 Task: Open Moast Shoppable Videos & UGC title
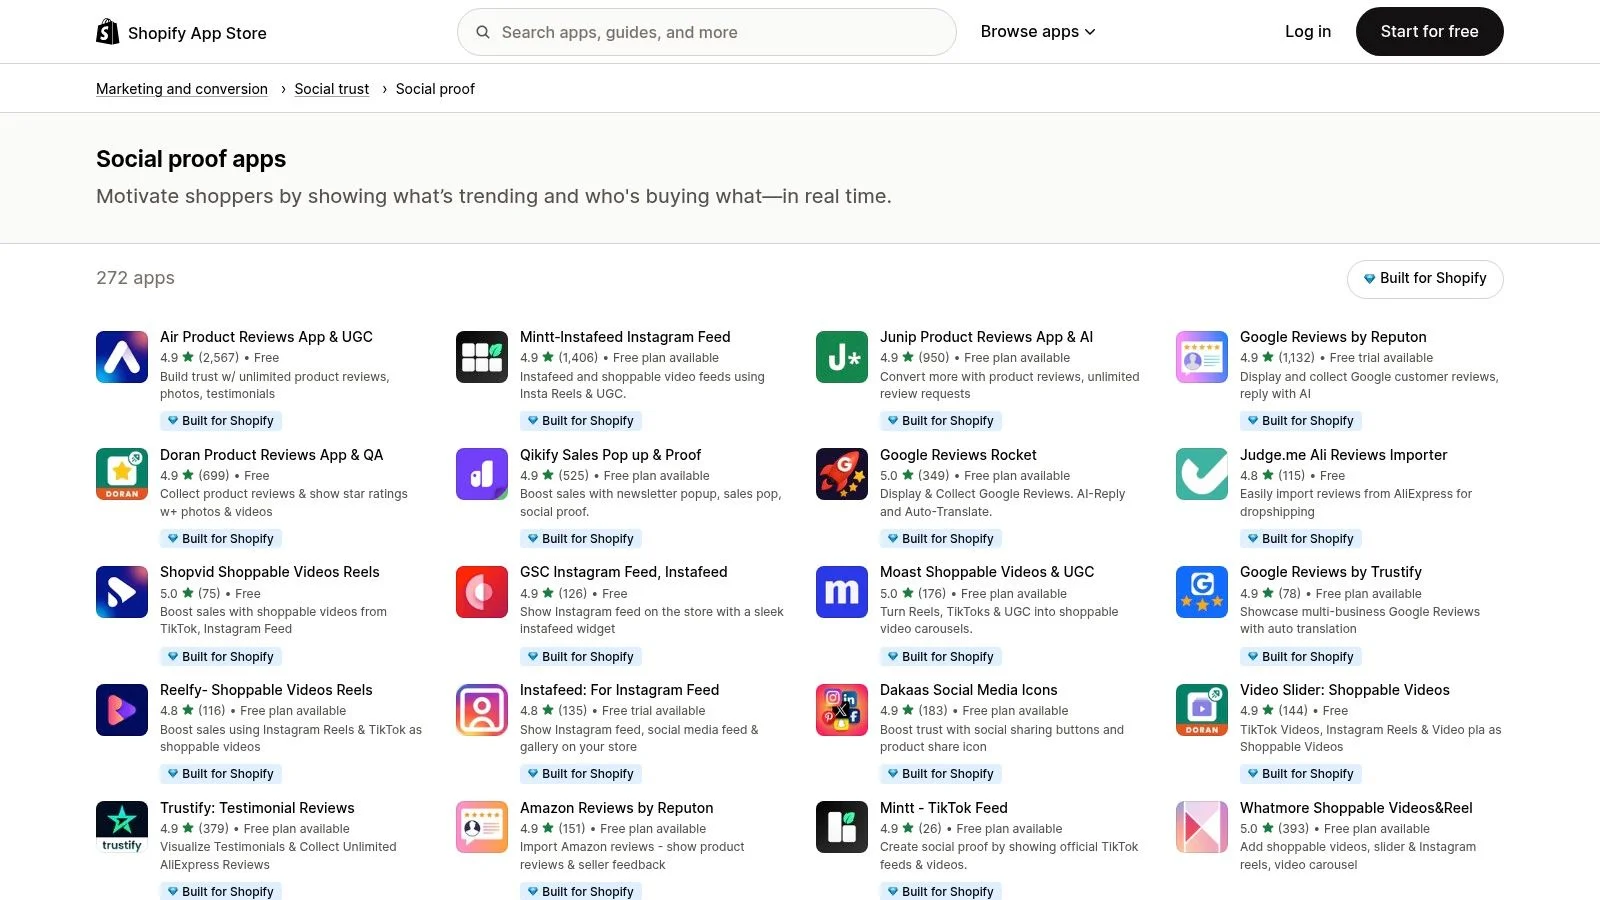987,572
